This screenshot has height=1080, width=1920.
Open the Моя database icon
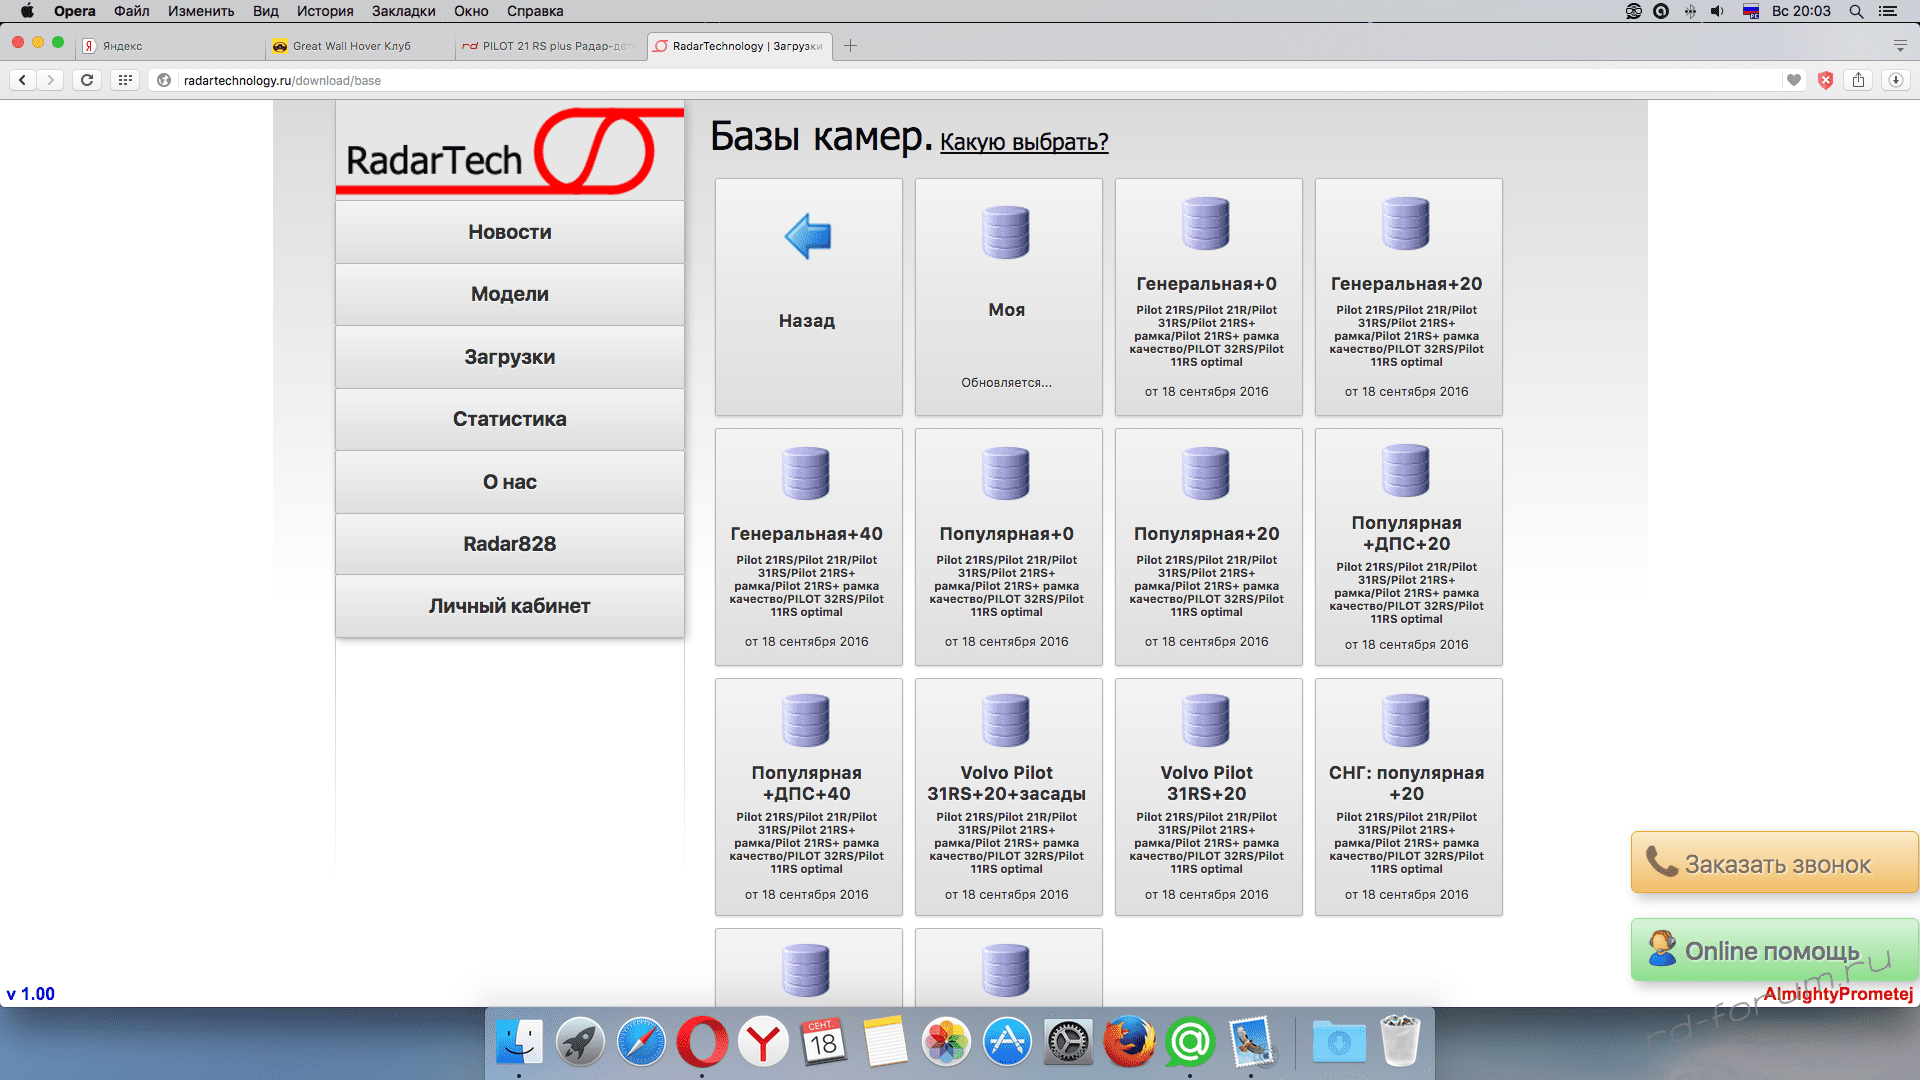(1006, 232)
